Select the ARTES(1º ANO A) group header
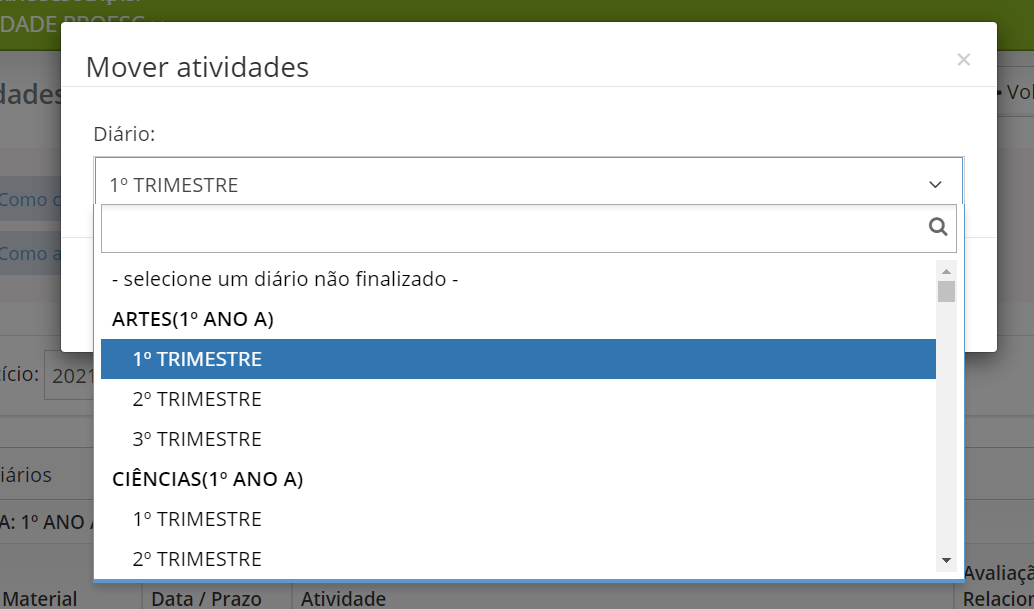The image size is (1034, 609). click(518, 320)
